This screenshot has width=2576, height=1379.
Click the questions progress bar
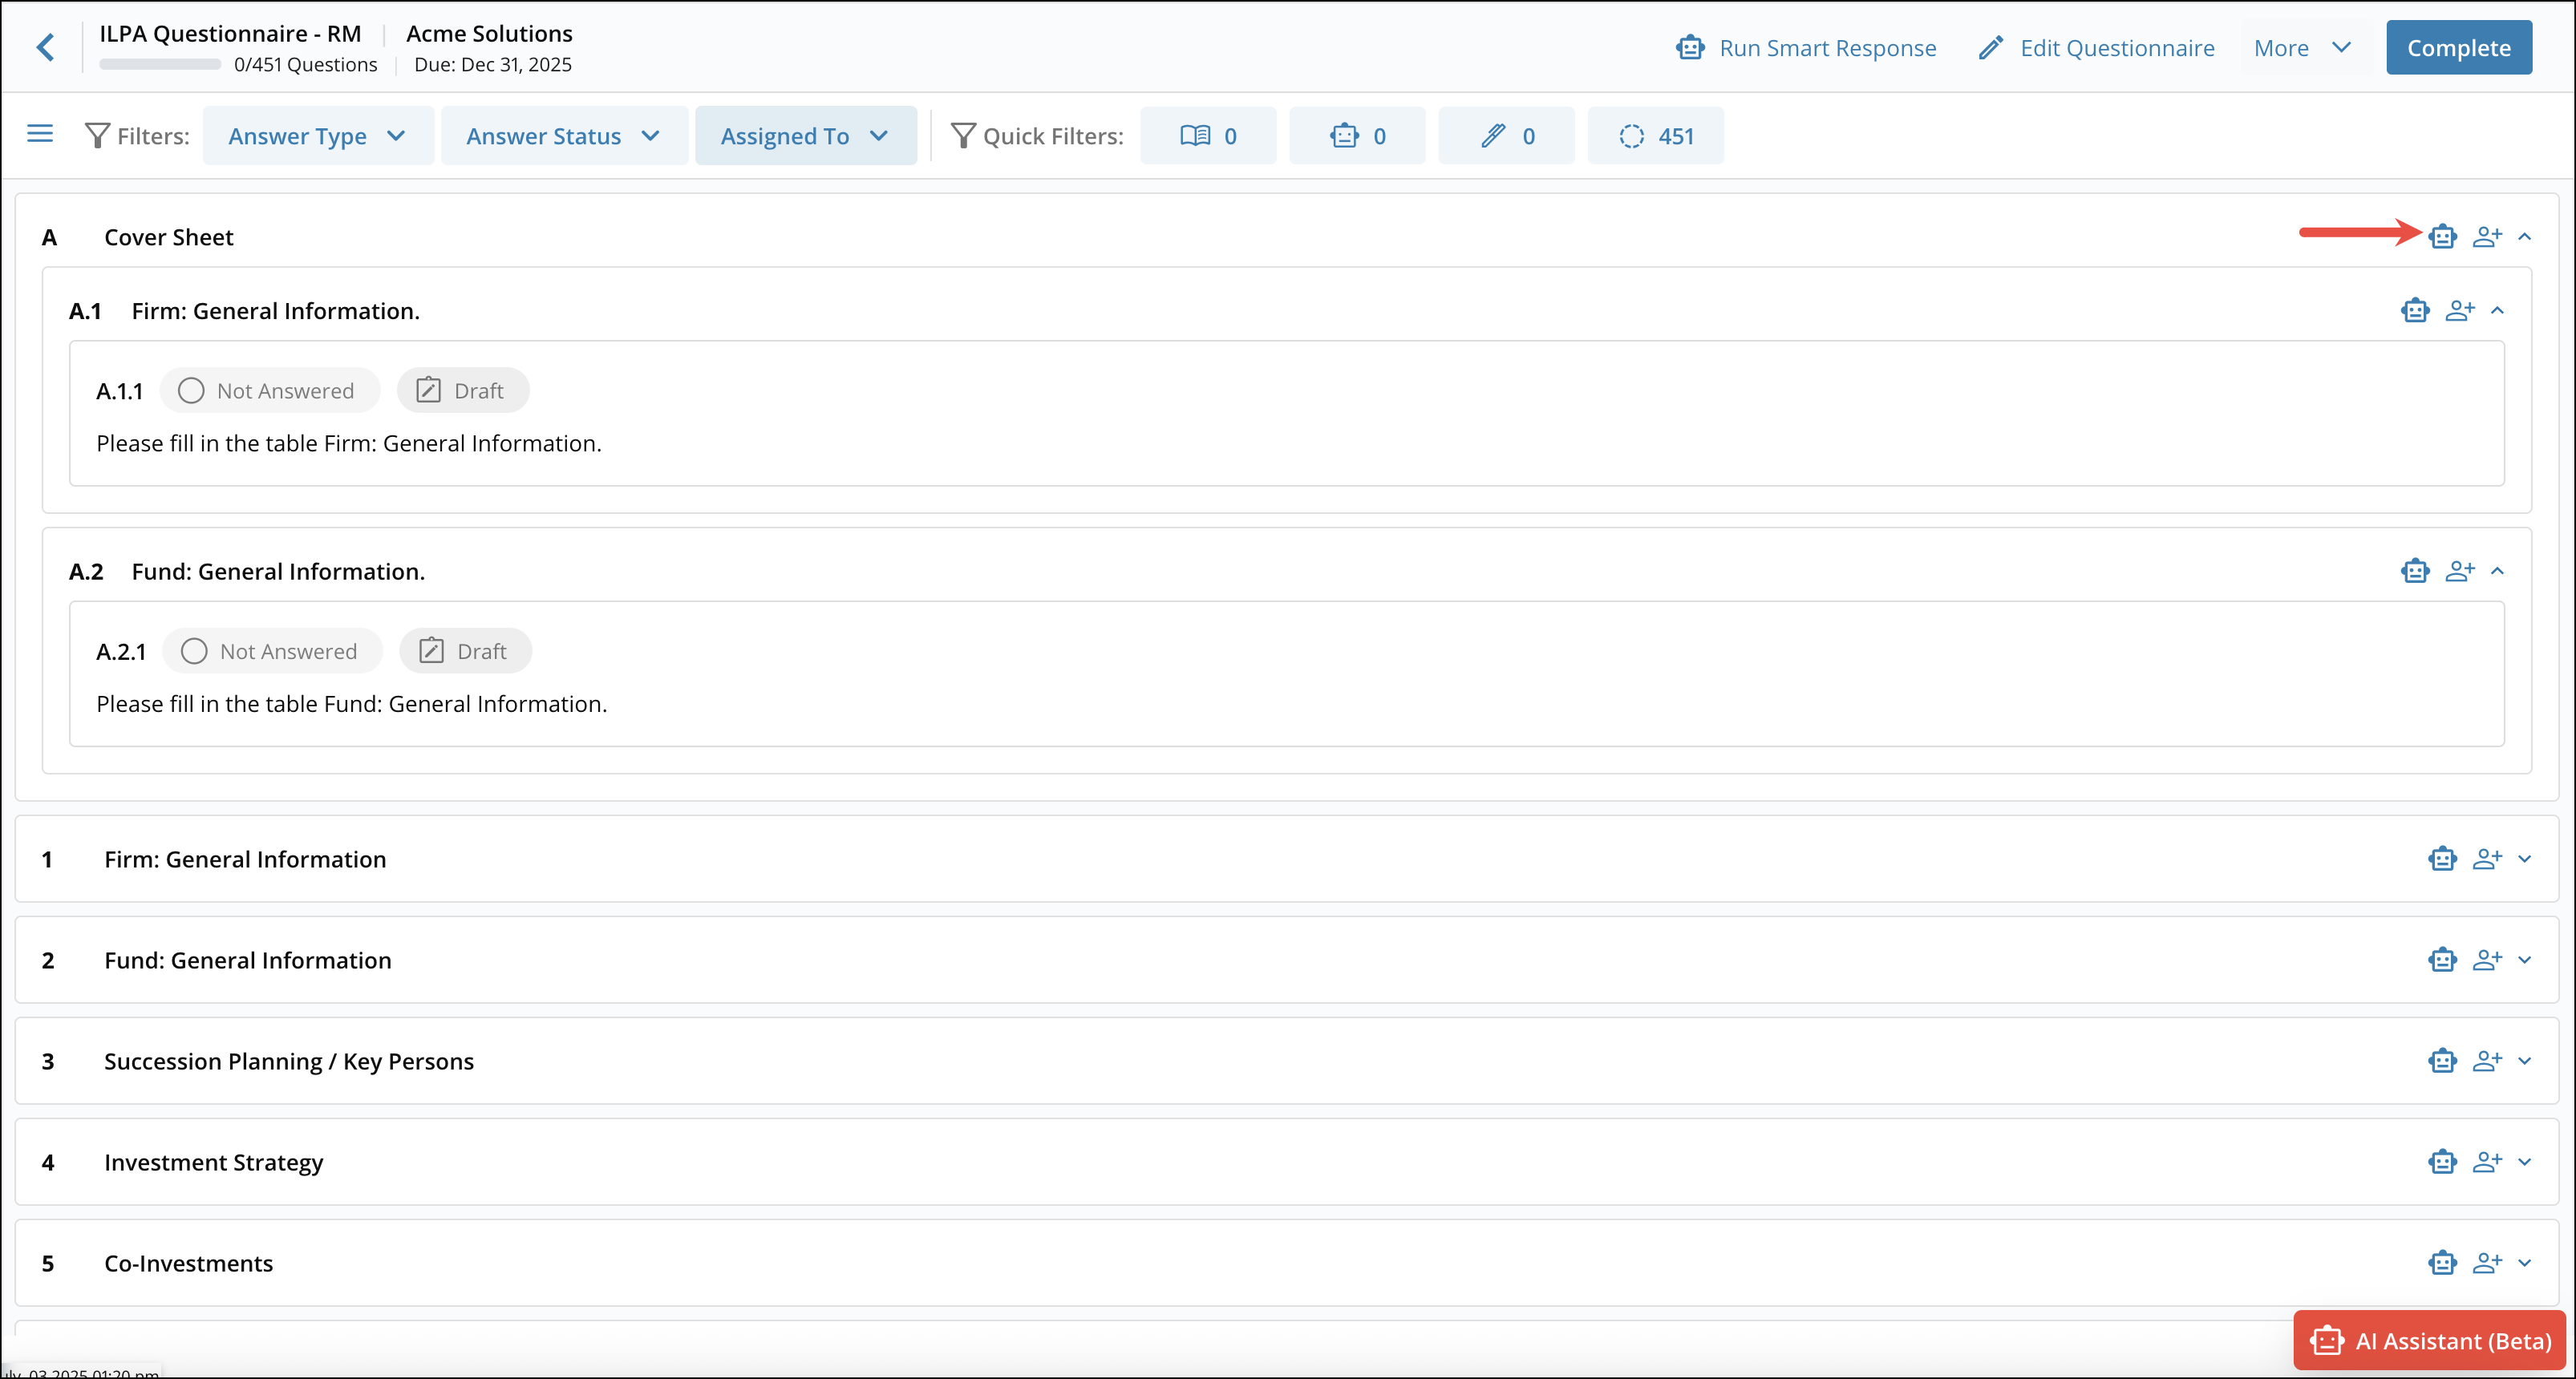pos(159,63)
